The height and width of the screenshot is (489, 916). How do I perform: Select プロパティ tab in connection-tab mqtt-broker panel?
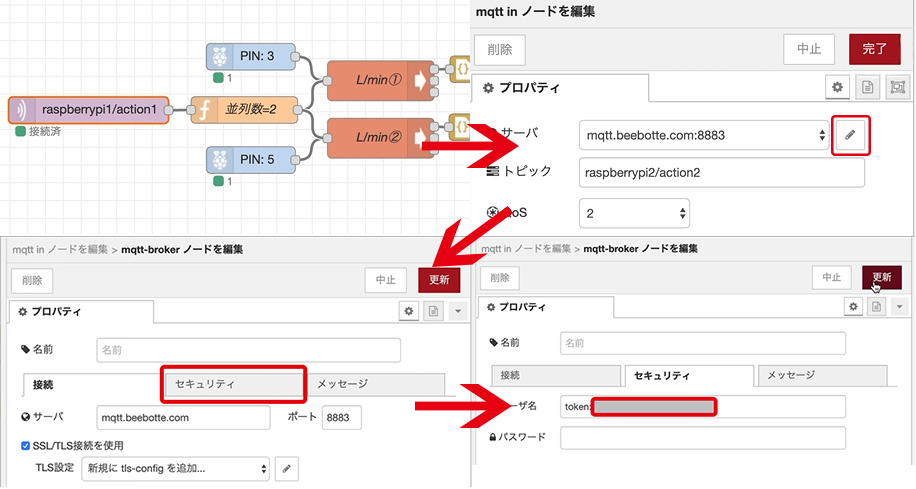[x=82, y=312]
